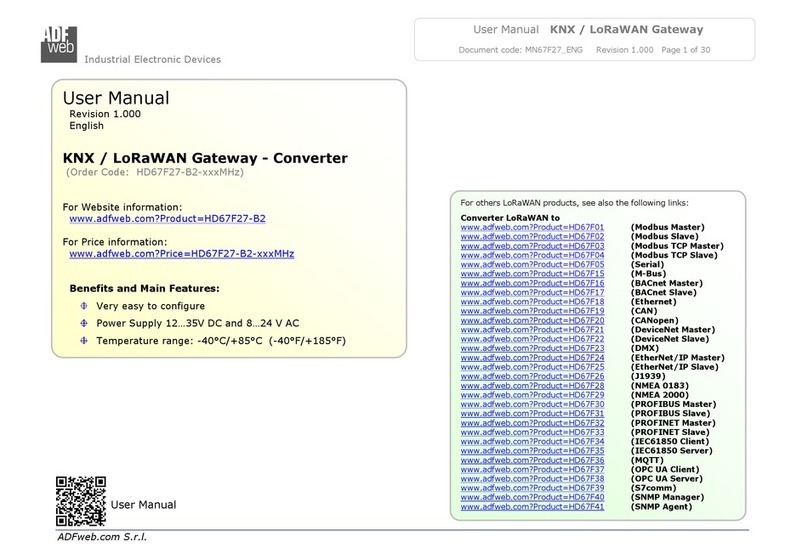The height and width of the screenshot is (559, 808).
Task: Click the '(Modbus Master)' label
Action: [667, 227]
